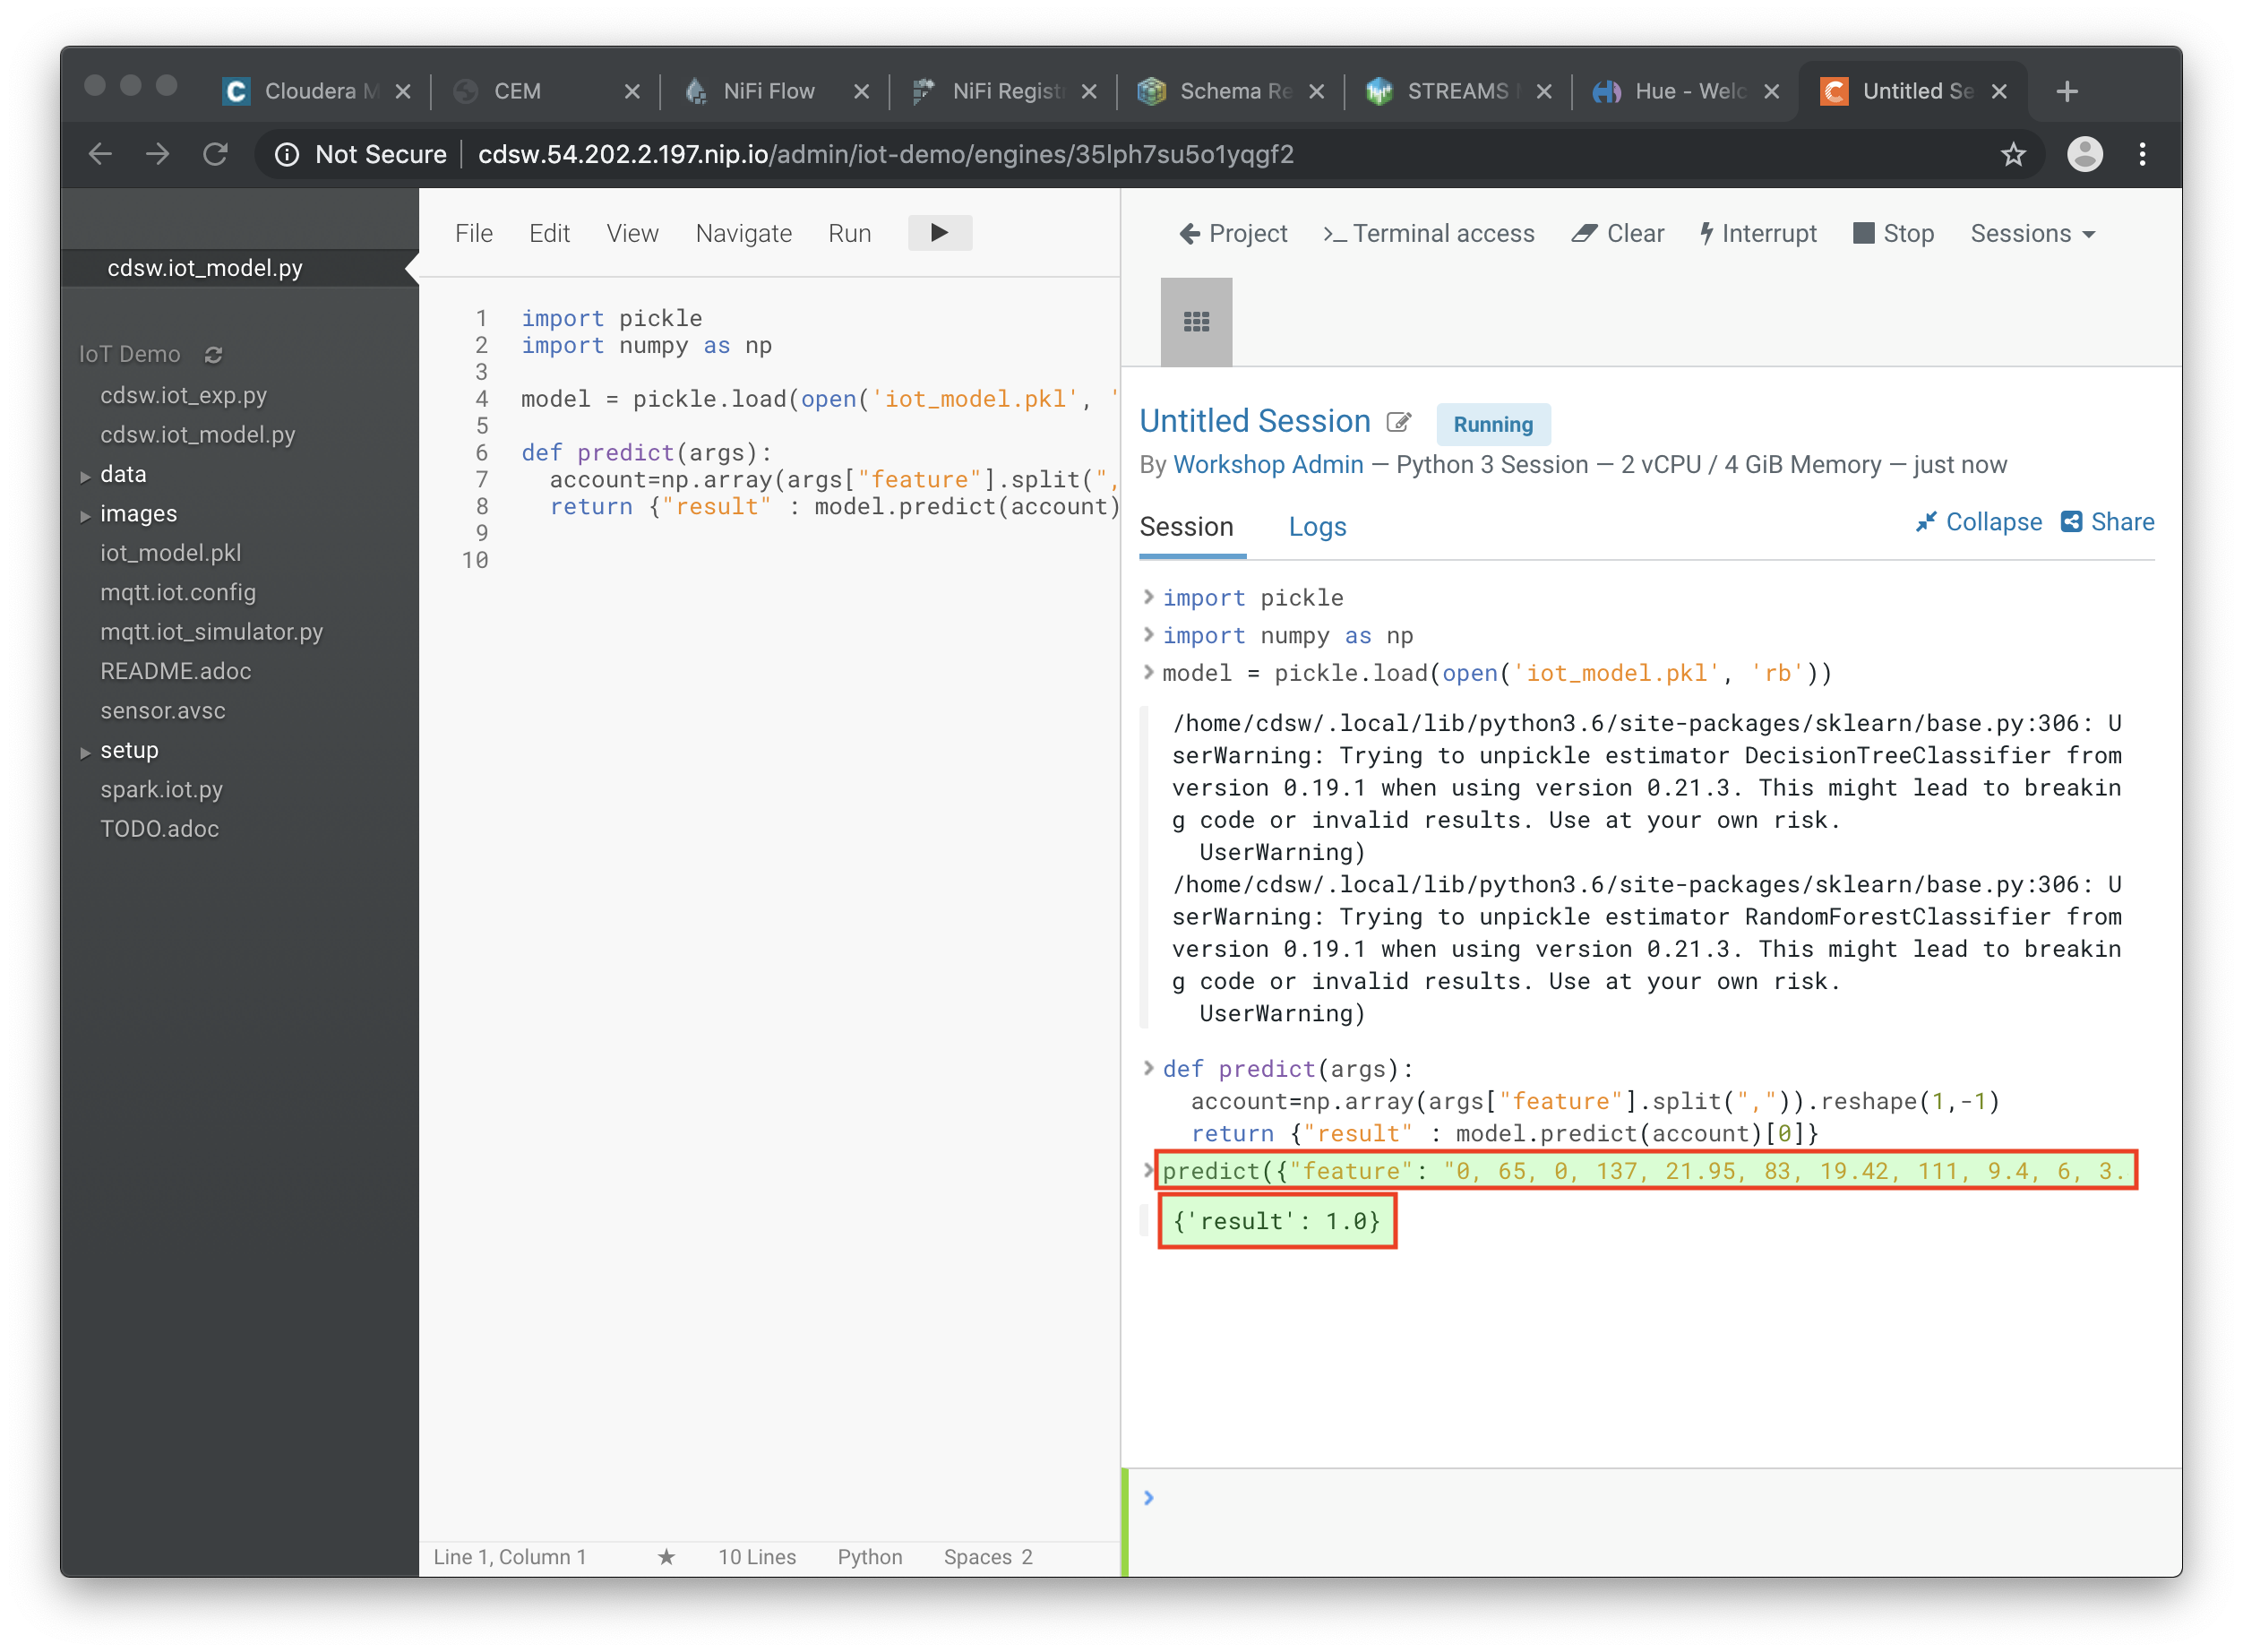Click the run play button in editor toolbar
This screenshot has height=1652, width=2243.
tap(939, 233)
